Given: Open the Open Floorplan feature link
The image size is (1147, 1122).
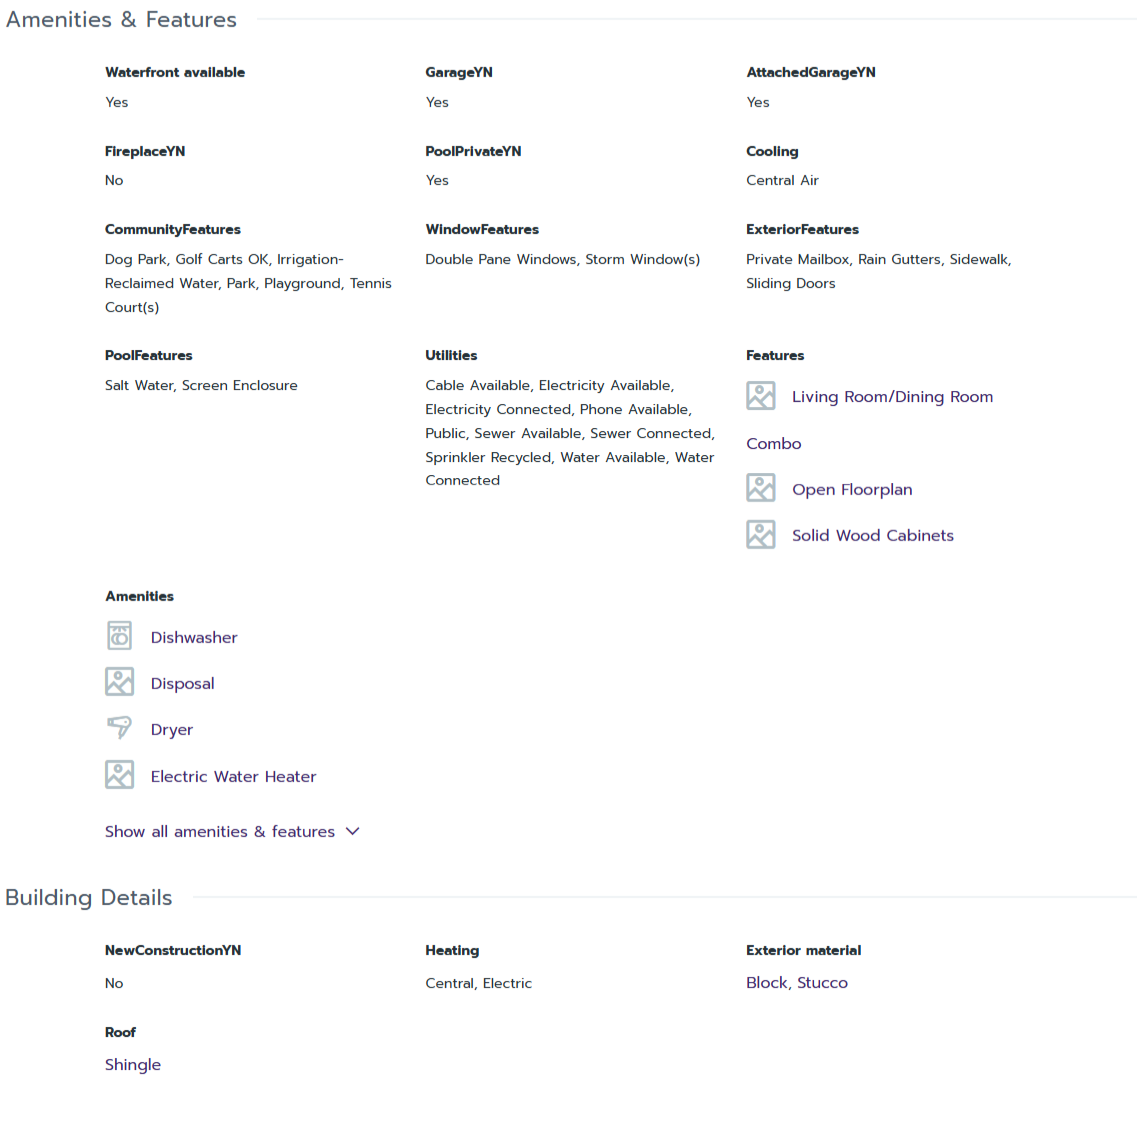Looking at the screenshot, I should 852,490.
